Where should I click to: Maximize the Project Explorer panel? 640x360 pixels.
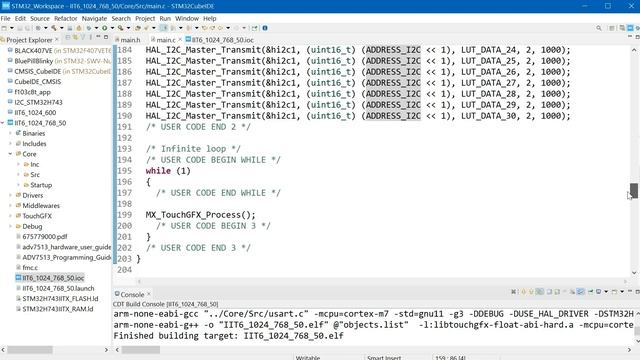(x=106, y=37)
